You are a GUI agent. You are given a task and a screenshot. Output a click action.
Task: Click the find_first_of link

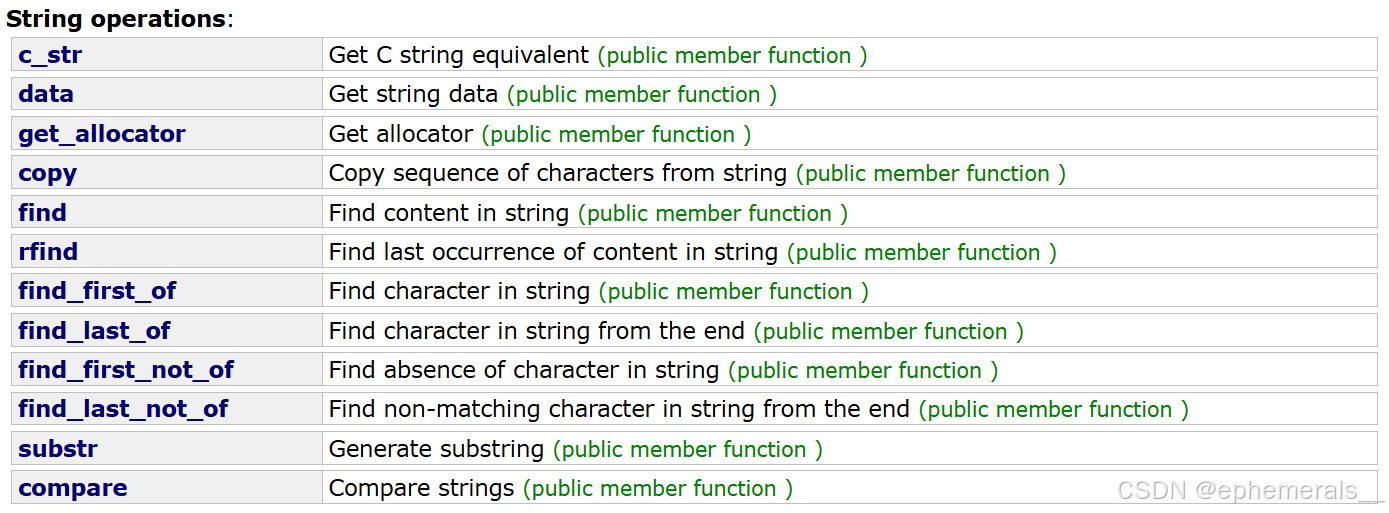(97, 291)
